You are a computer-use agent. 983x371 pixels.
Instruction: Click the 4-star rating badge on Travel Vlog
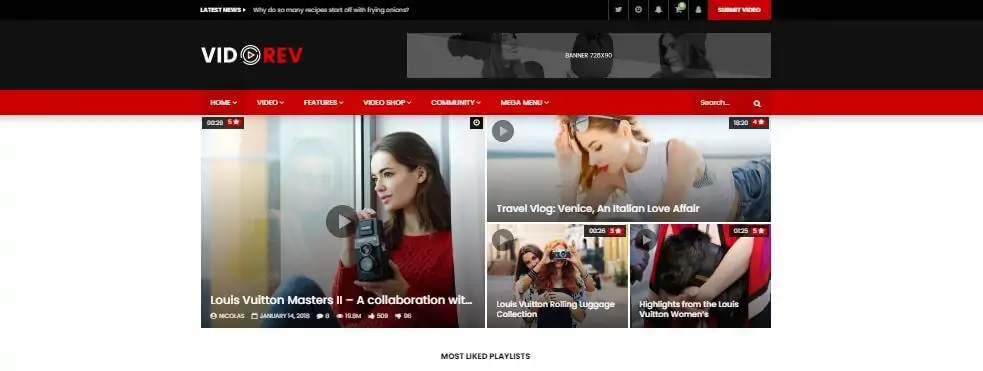[x=760, y=123]
